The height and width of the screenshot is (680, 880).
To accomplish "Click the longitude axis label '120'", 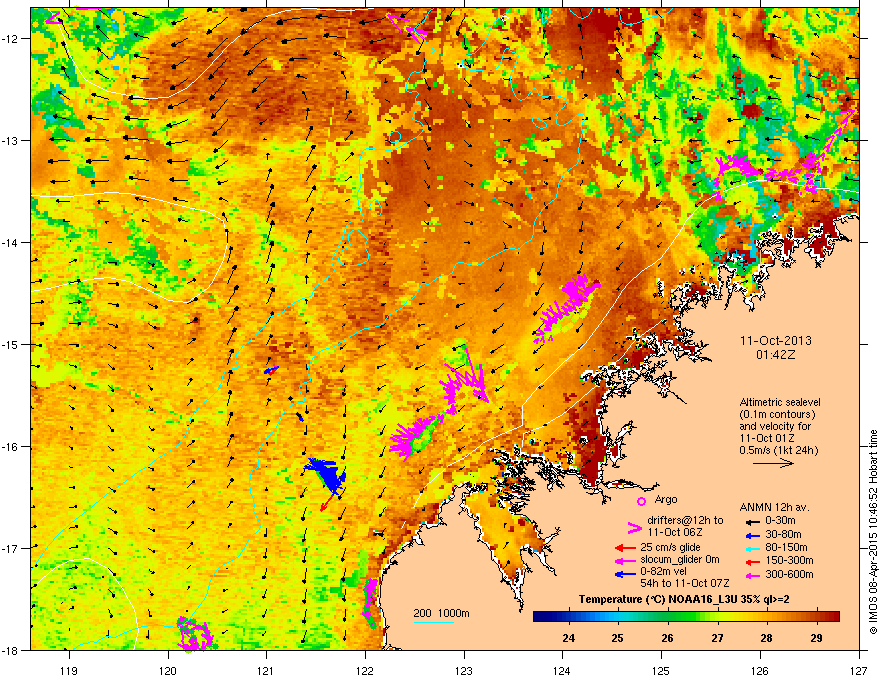I will (x=168, y=670).
